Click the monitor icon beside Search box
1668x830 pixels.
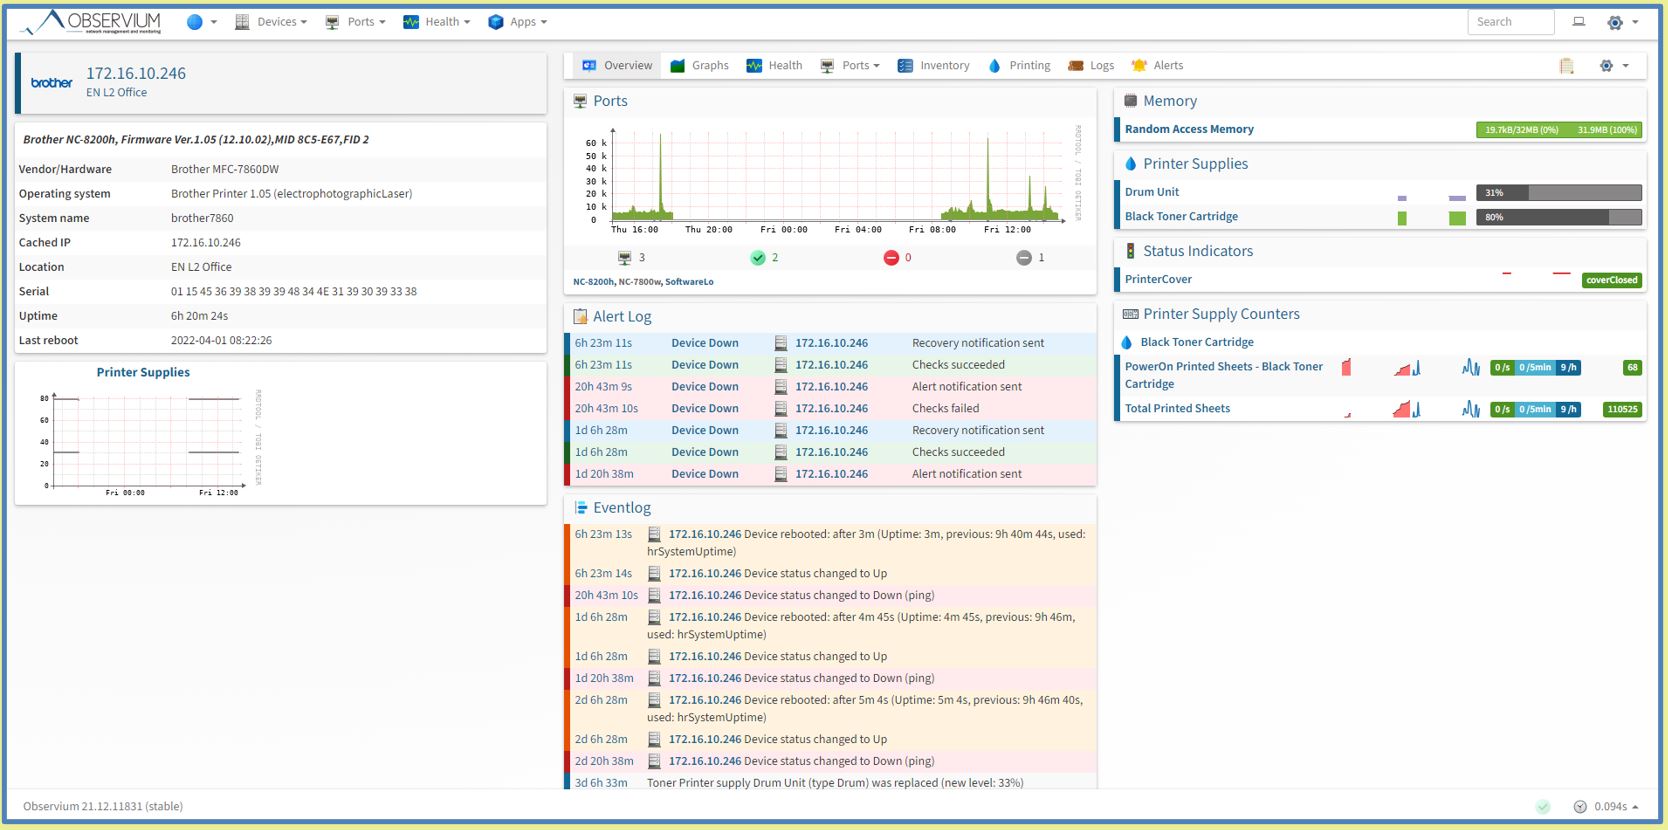click(x=1579, y=22)
